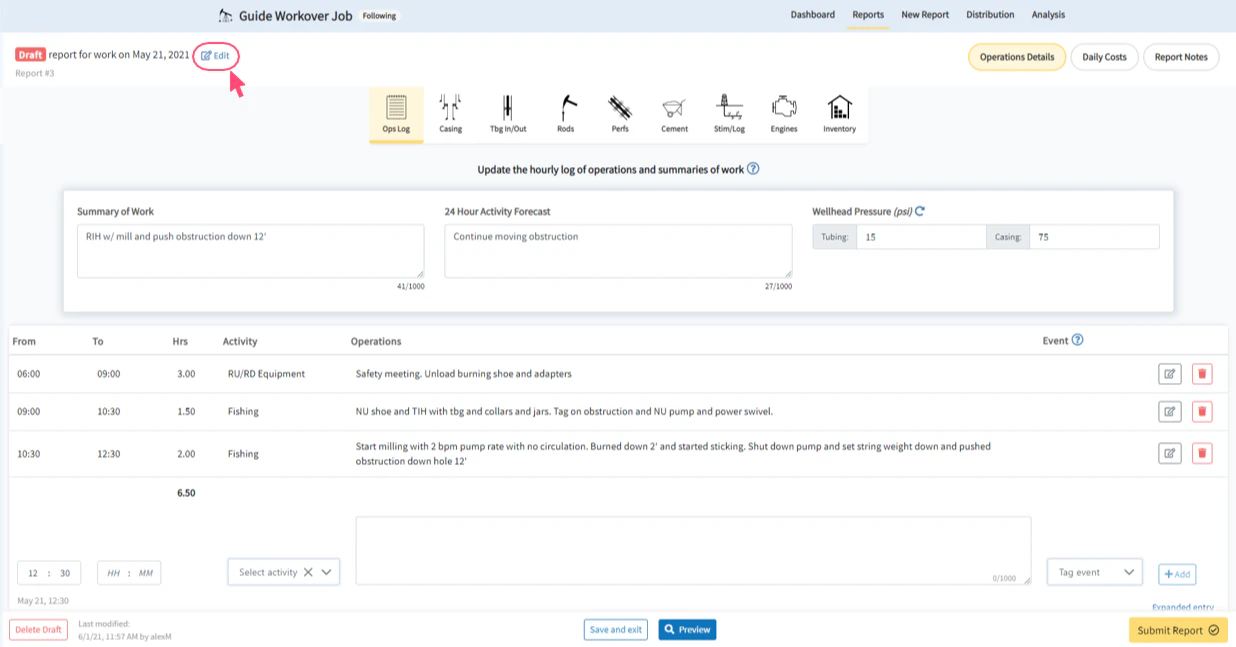The height and width of the screenshot is (647, 1236).
Task: Click the Submit Report button
Action: coord(1178,630)
